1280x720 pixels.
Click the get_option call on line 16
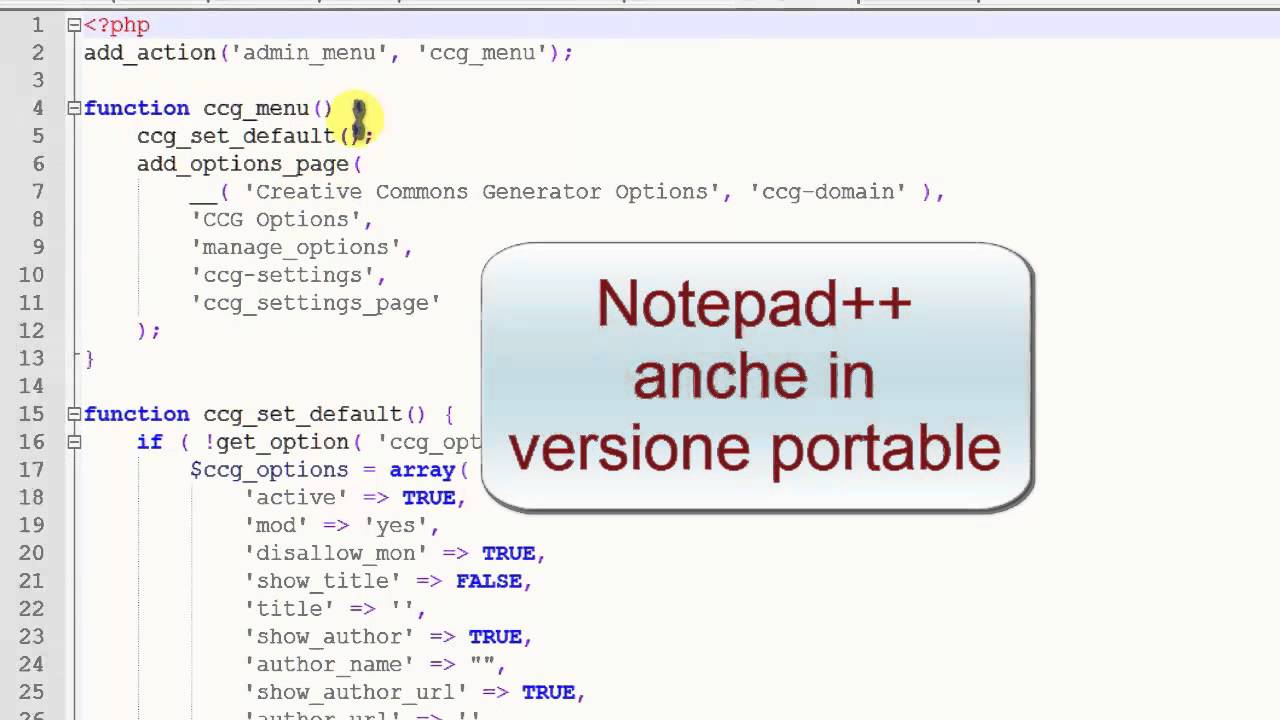283,442
